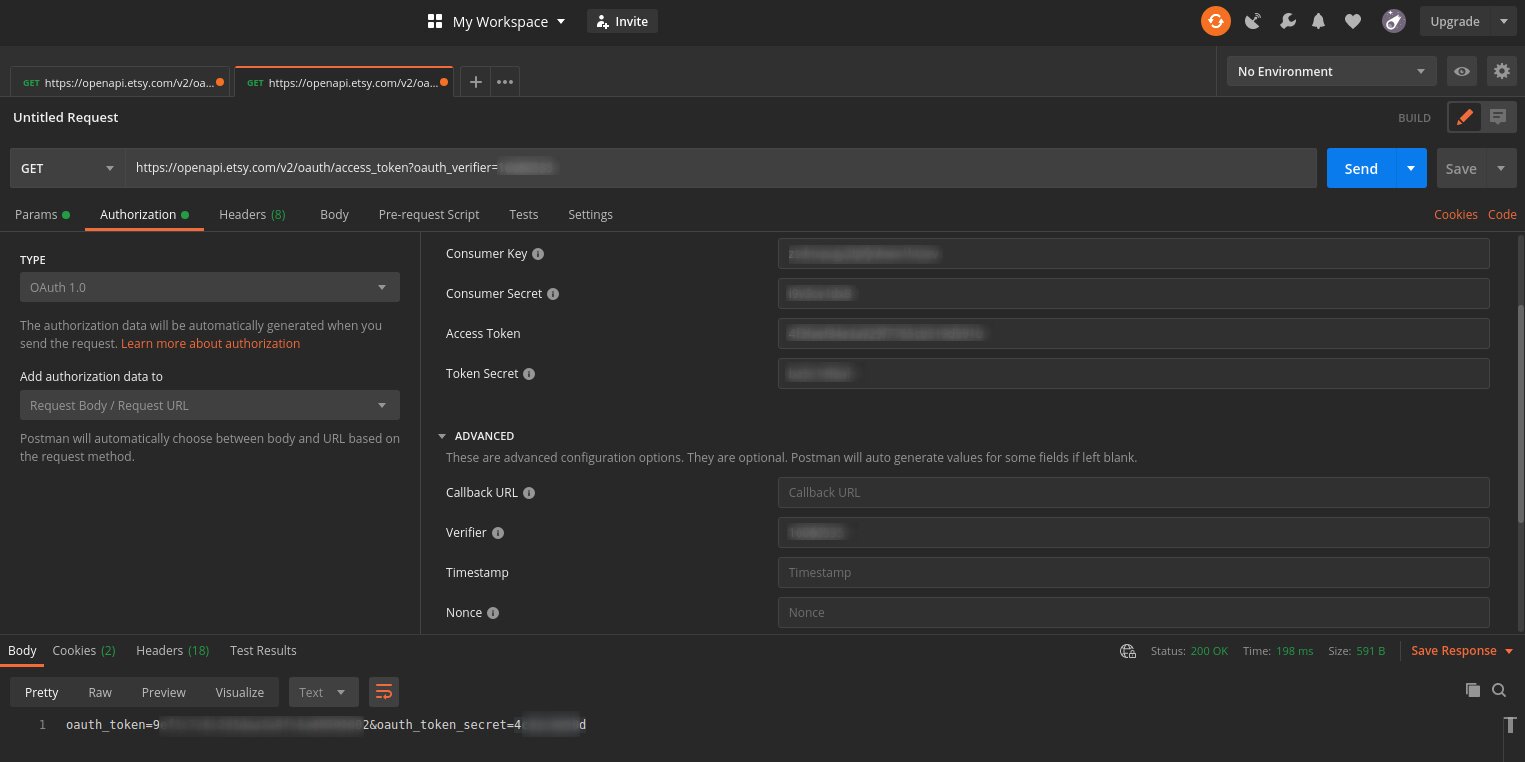Open the Tests tab
The width and height of the screenshot is (1525, 762).
click(x=523, y=214)
